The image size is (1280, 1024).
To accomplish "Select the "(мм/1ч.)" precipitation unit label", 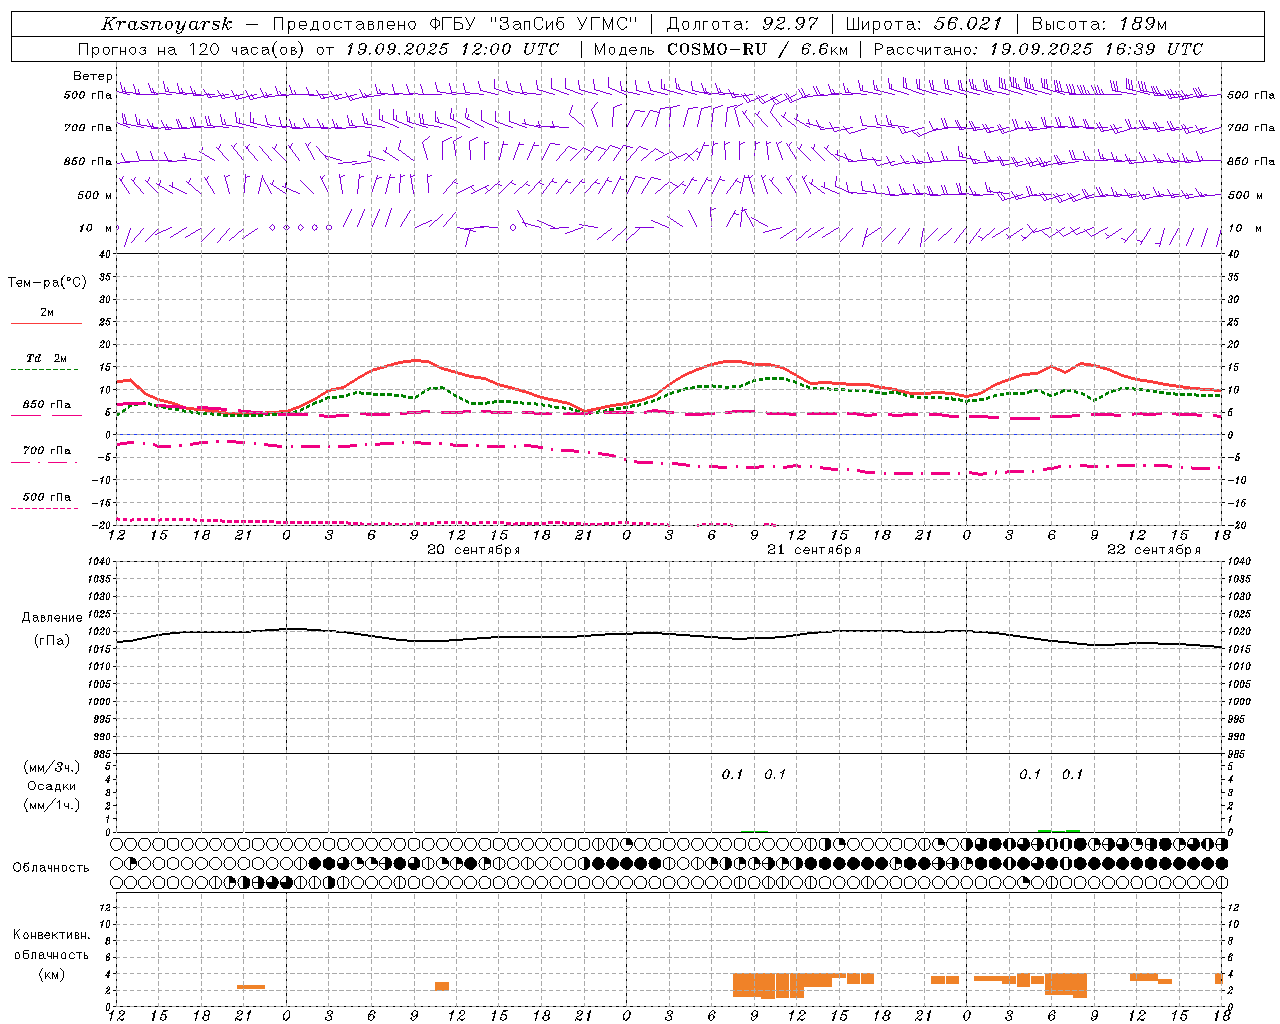I will (x=52, y=805).
